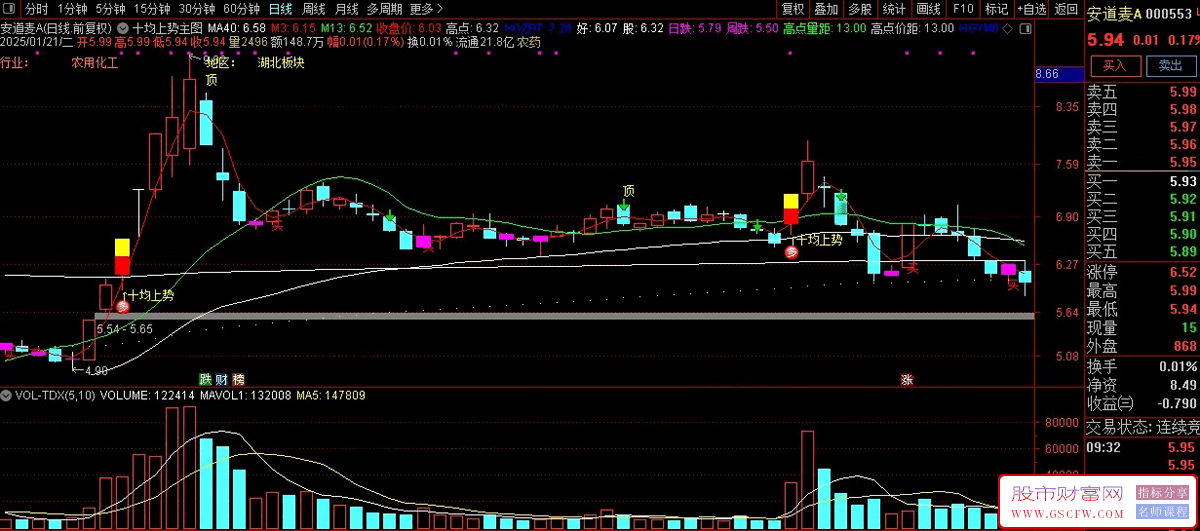Add stock with +自选 button
The height and width of the screenshot is (531, 1200).
tap(1032, 9)
